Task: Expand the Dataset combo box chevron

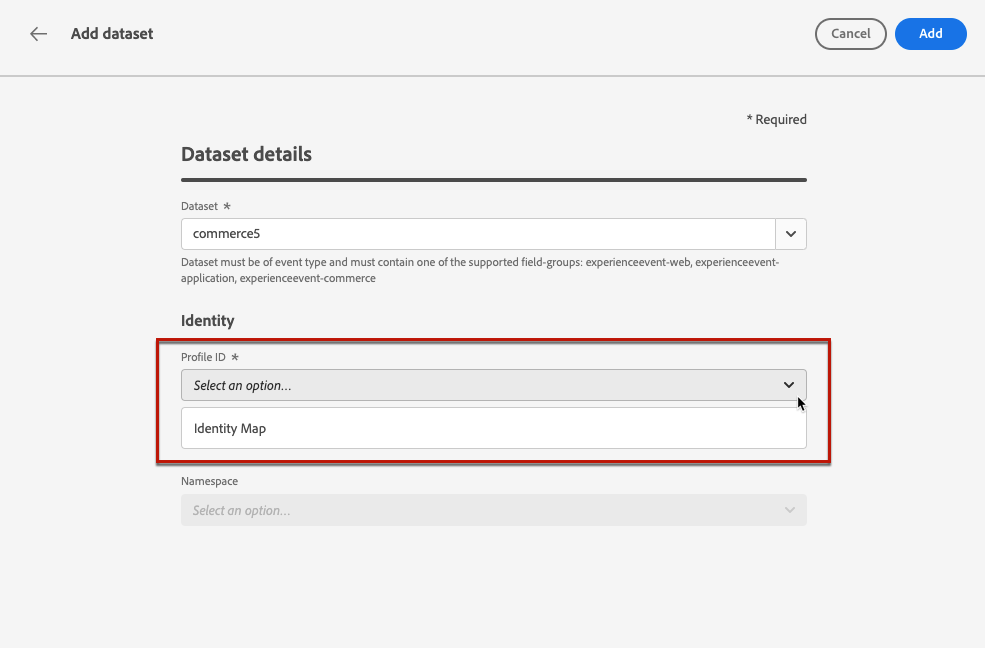Action: pos(791,234)
